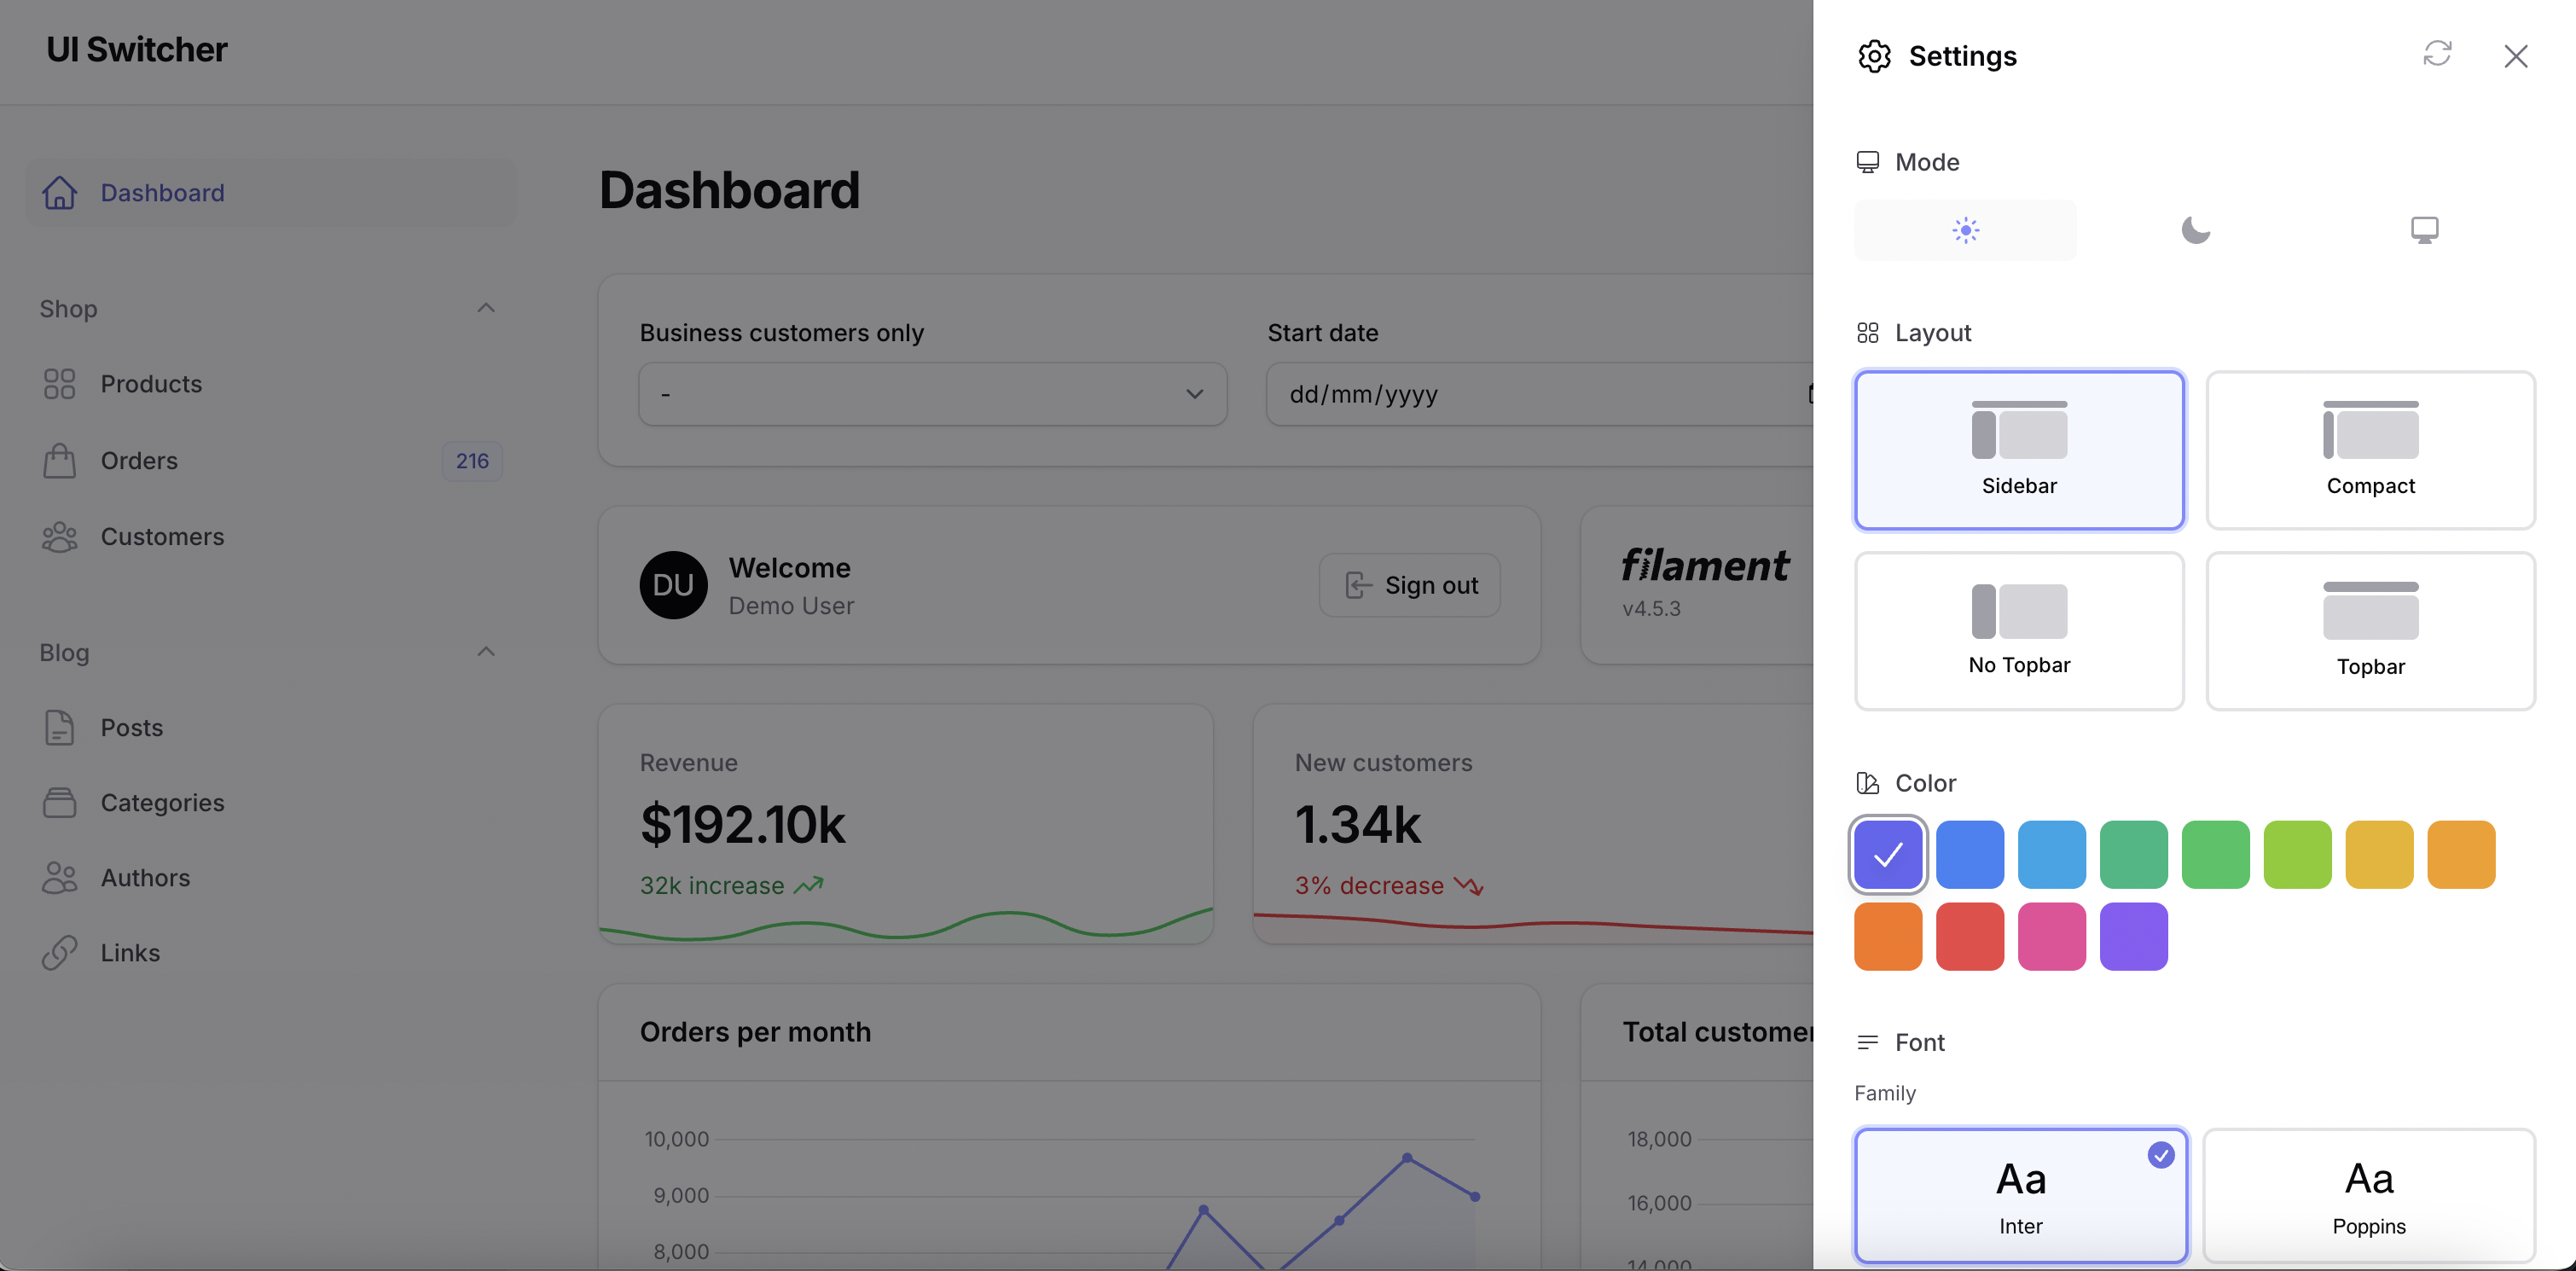This screenshot has height=1271, width=2576.
Task: Pick the red color swatch
Action: [x=1970, y=936]
